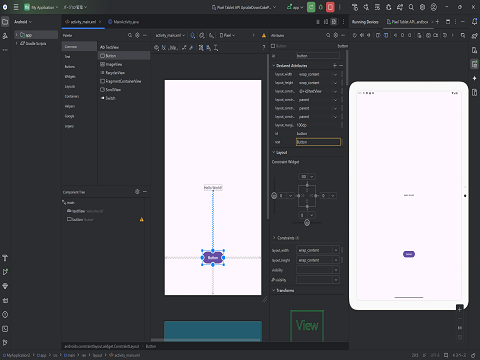Click the text attribute input field

coord(318,142)
